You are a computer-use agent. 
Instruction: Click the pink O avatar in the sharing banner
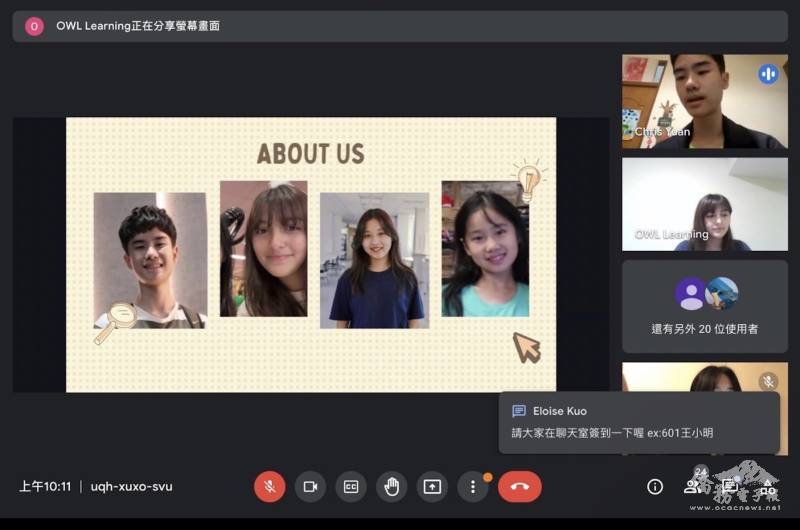click(34, 26)
